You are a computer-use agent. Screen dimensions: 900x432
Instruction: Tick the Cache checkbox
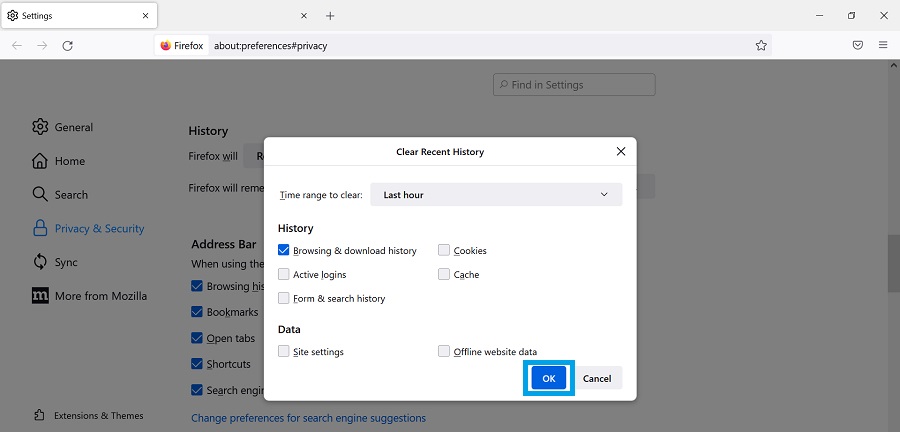(x=444, y=275)
